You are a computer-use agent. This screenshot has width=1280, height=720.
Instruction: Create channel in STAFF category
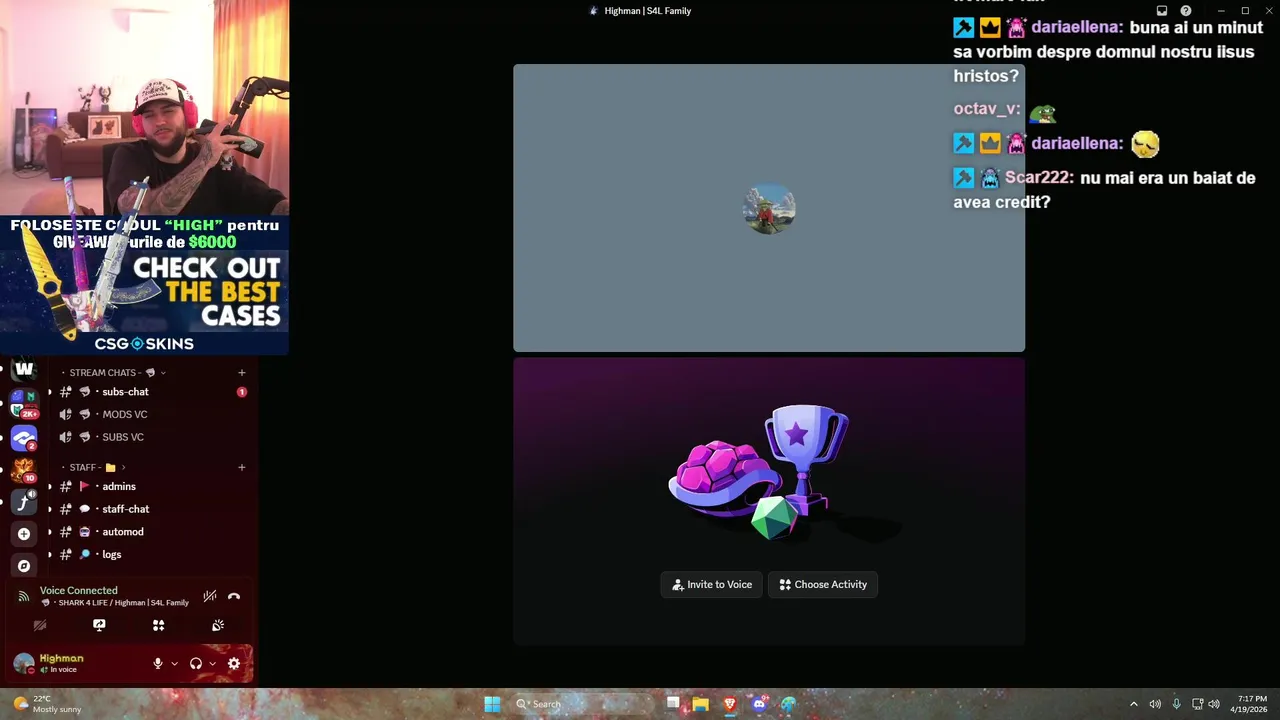241,467
